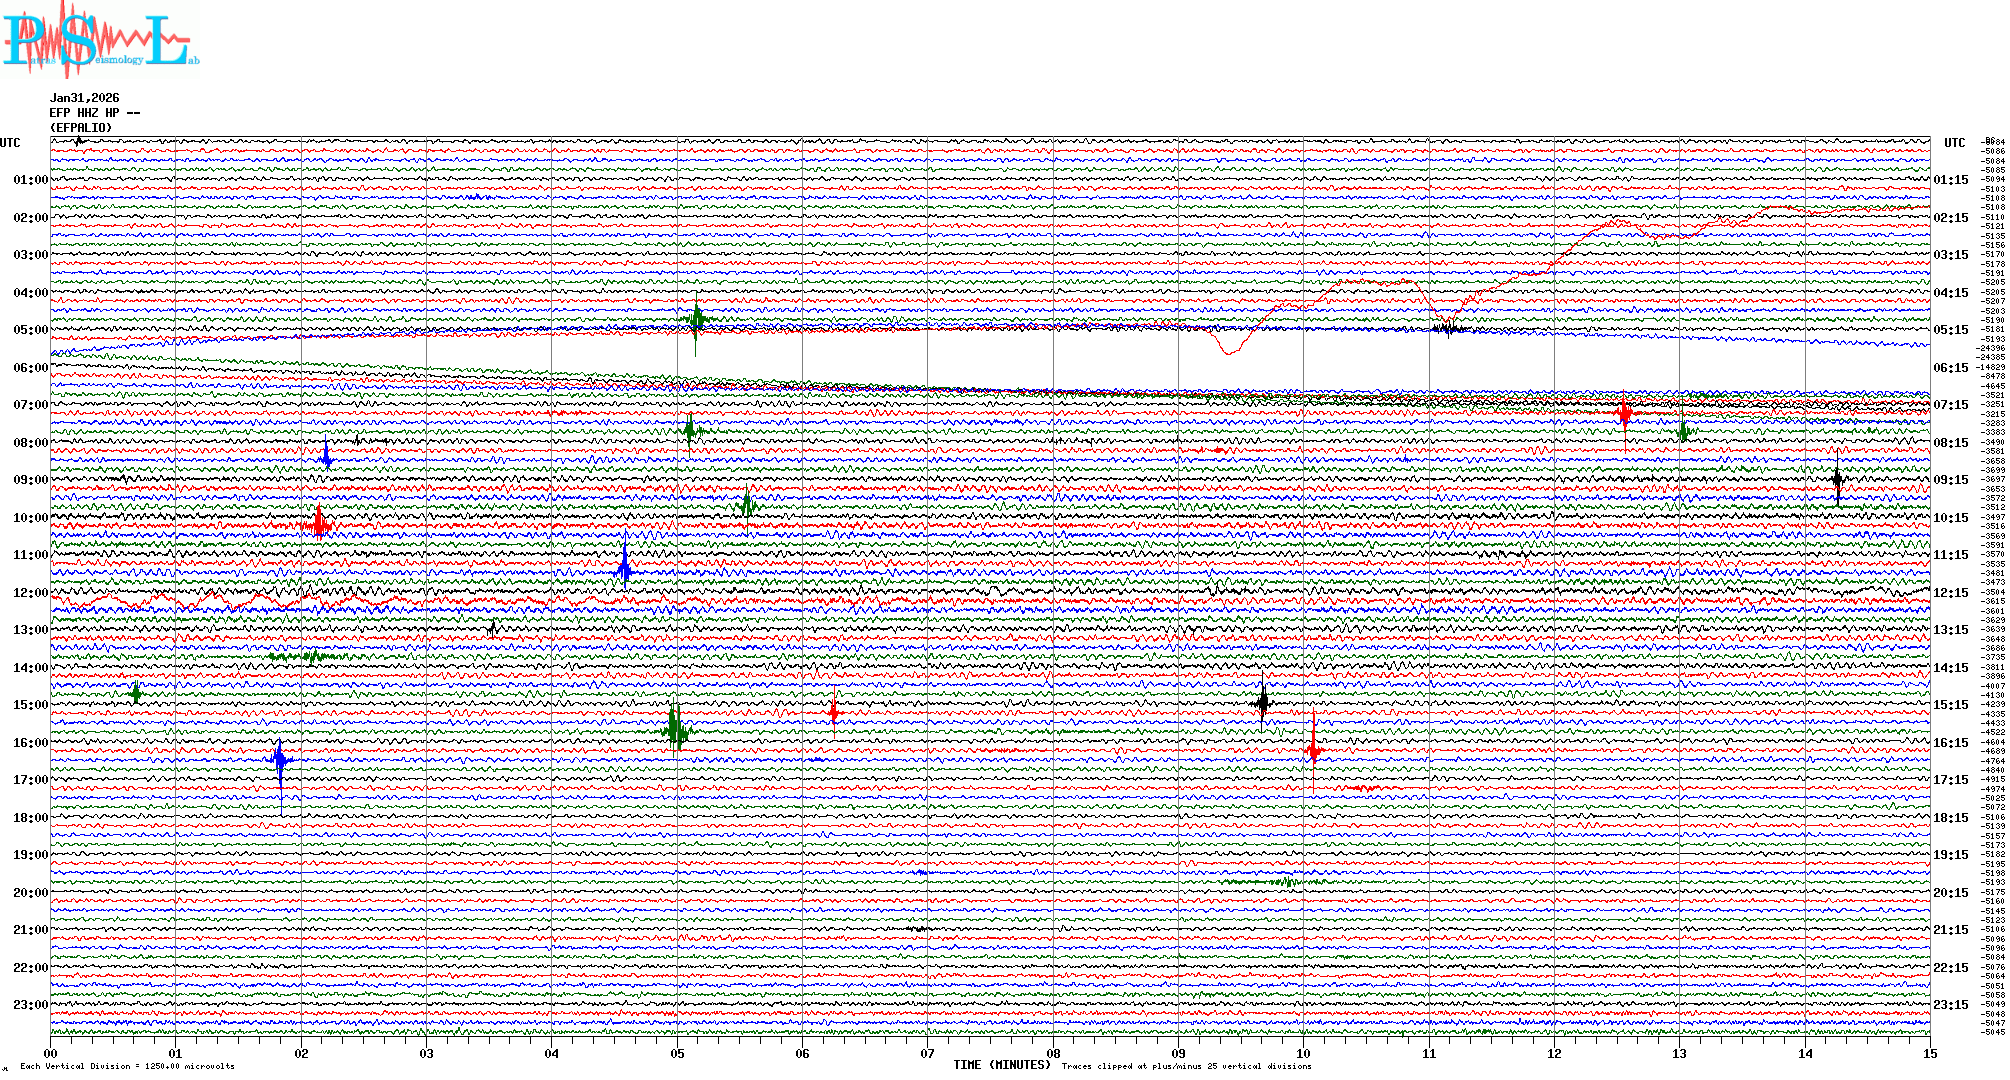Click minute 15 at bottom axis end

1929,1053
